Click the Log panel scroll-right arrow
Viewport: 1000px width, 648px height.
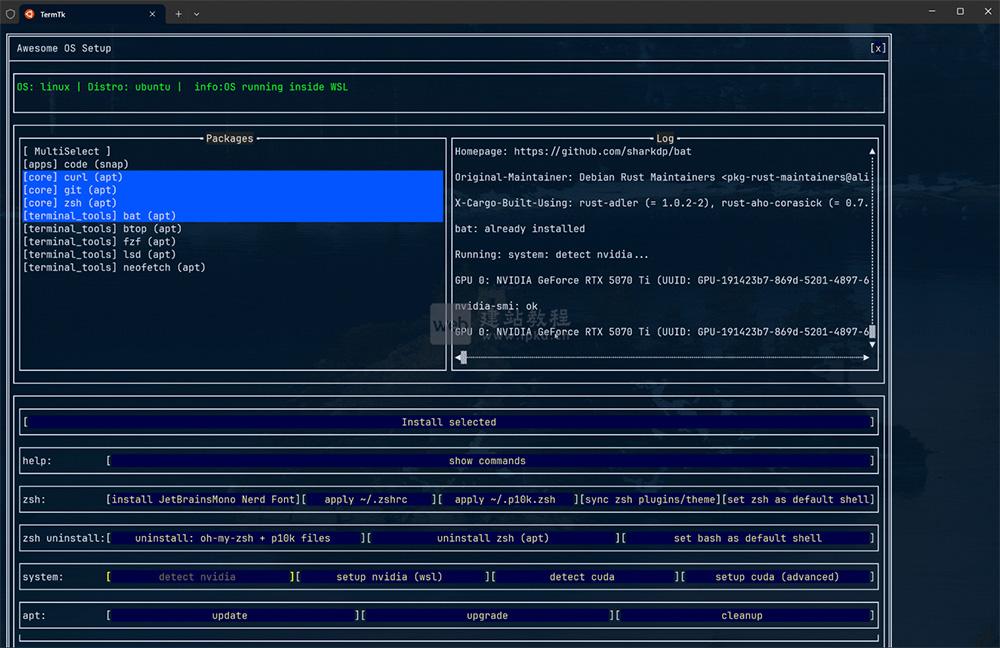pyautogui.click(x=866, y=357)
